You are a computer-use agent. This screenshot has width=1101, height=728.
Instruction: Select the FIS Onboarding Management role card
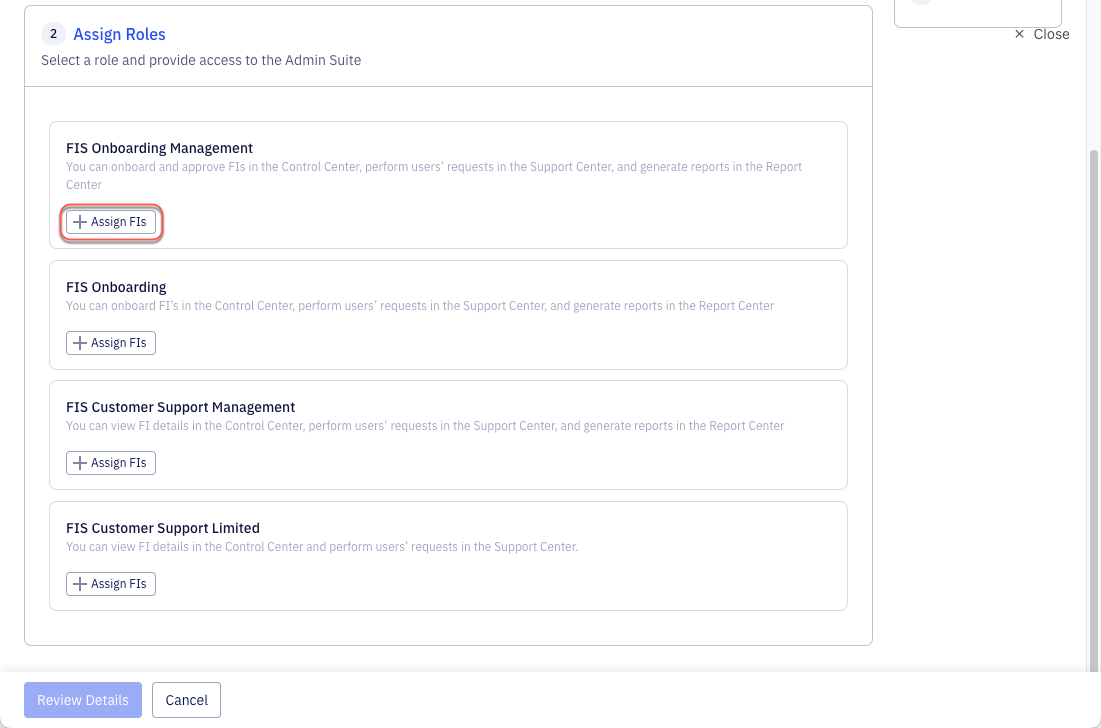[x=449, y=184]
